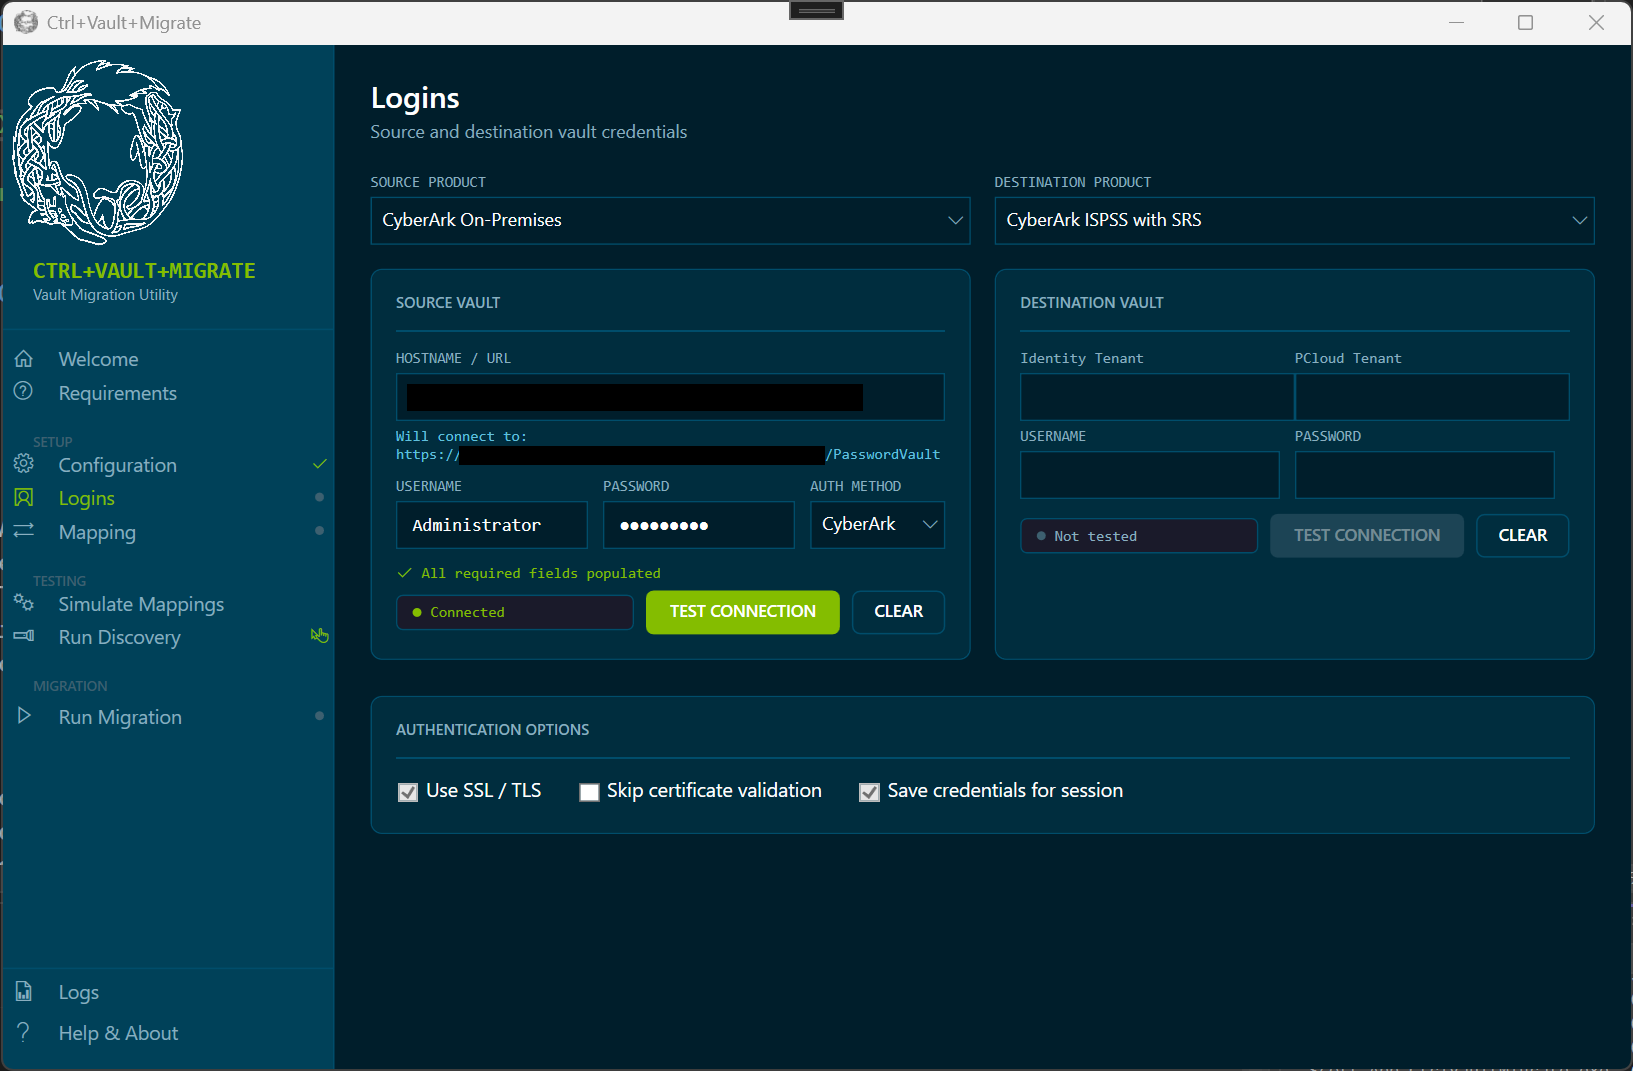1633x1071 pixels.
Task: Click the Logins bookmark icon
Action: pyautogui.click(x=24, y=497)
